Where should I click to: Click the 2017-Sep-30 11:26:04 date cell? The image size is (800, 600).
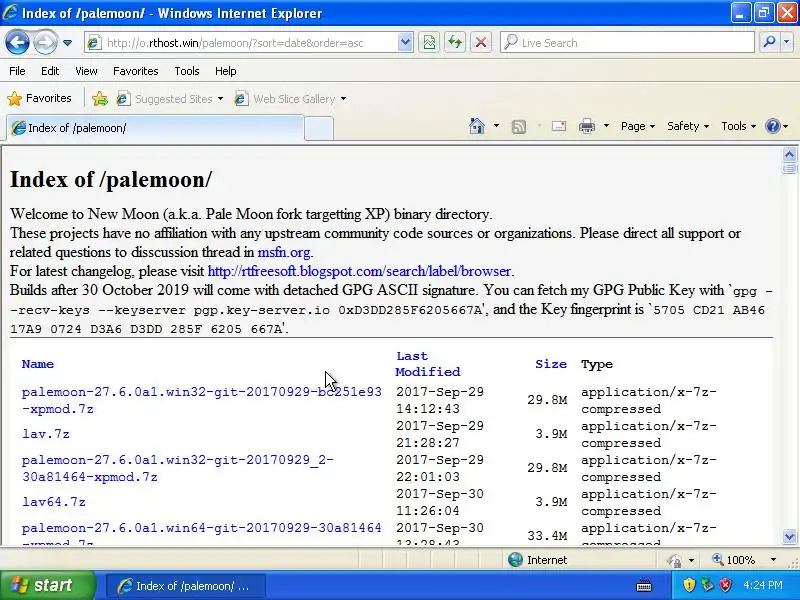(x=440, y=502)
